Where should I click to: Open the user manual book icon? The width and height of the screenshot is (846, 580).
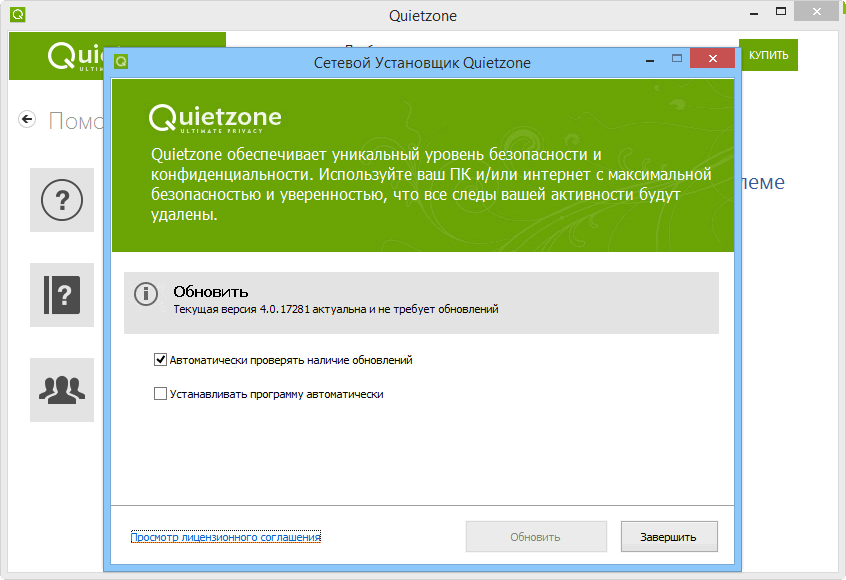(x=62, y=295)
